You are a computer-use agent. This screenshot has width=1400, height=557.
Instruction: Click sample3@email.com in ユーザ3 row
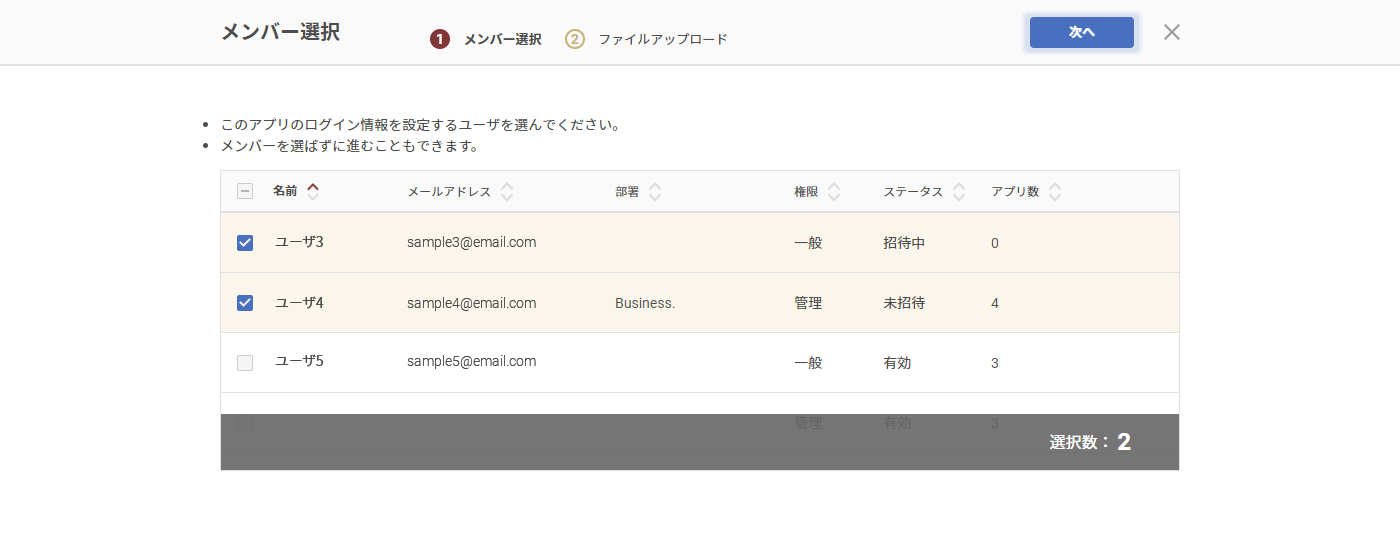click(x=471, y=242)
